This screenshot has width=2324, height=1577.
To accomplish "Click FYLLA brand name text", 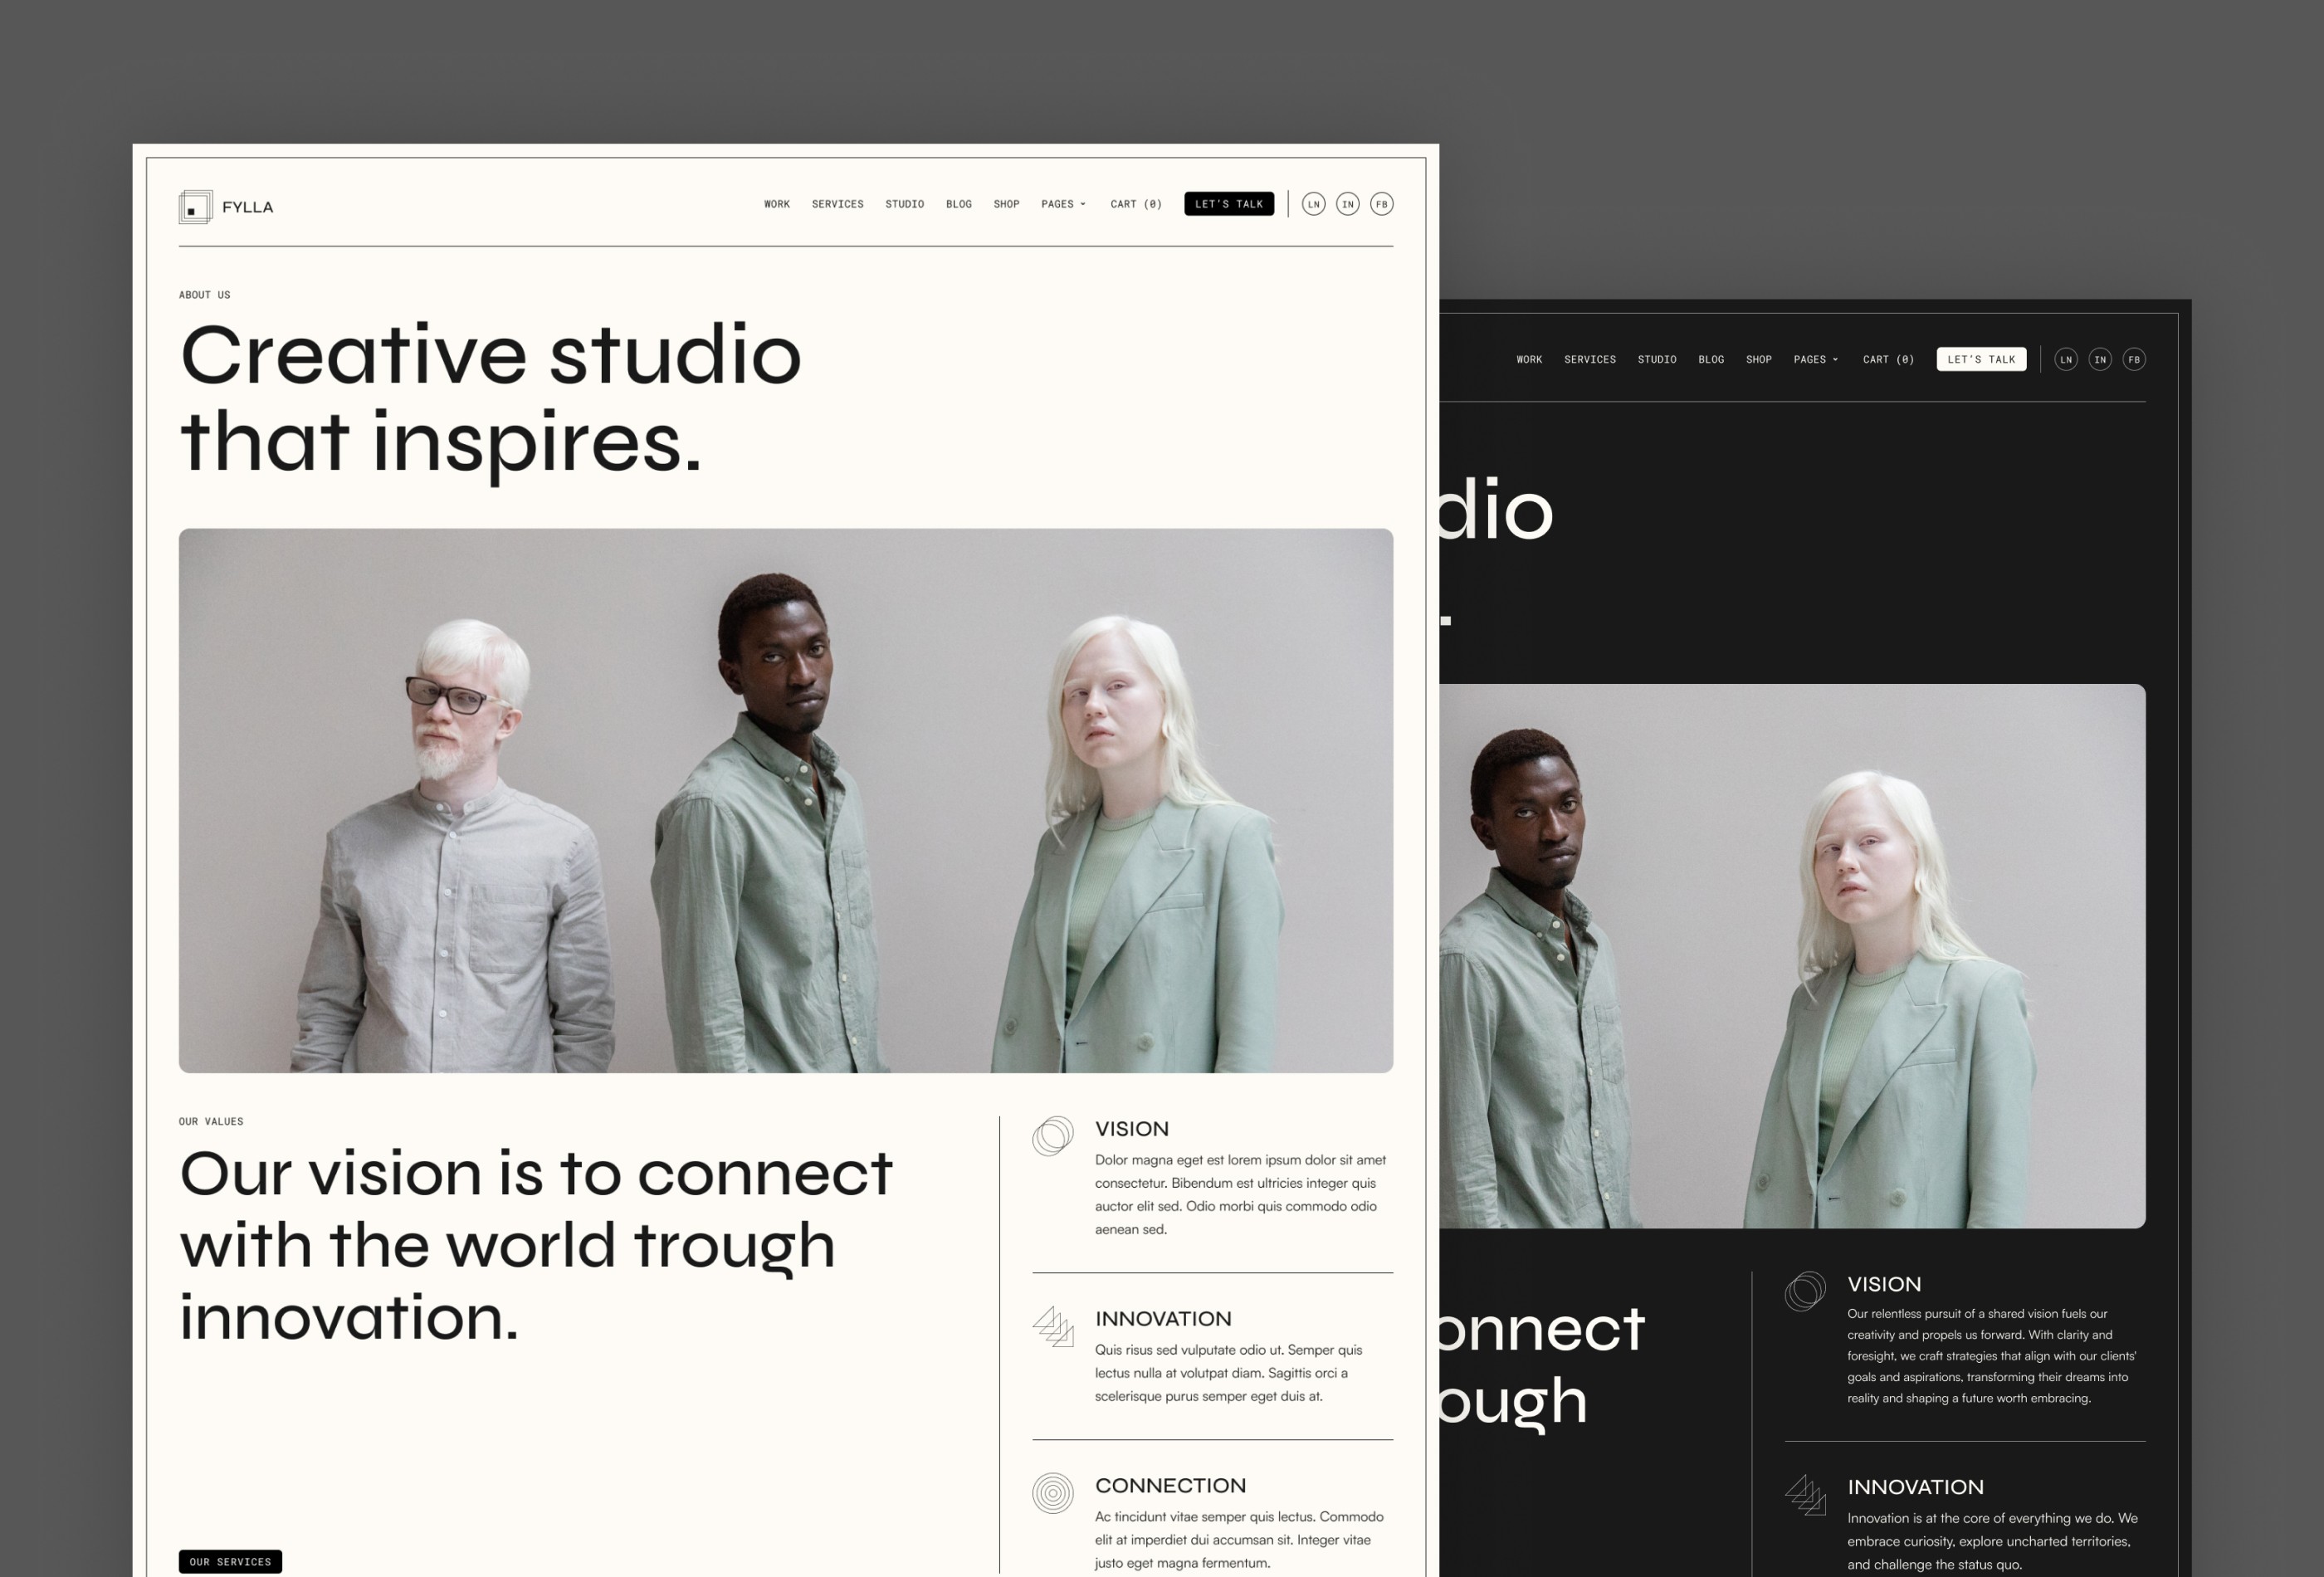I will tap(248, 207).
